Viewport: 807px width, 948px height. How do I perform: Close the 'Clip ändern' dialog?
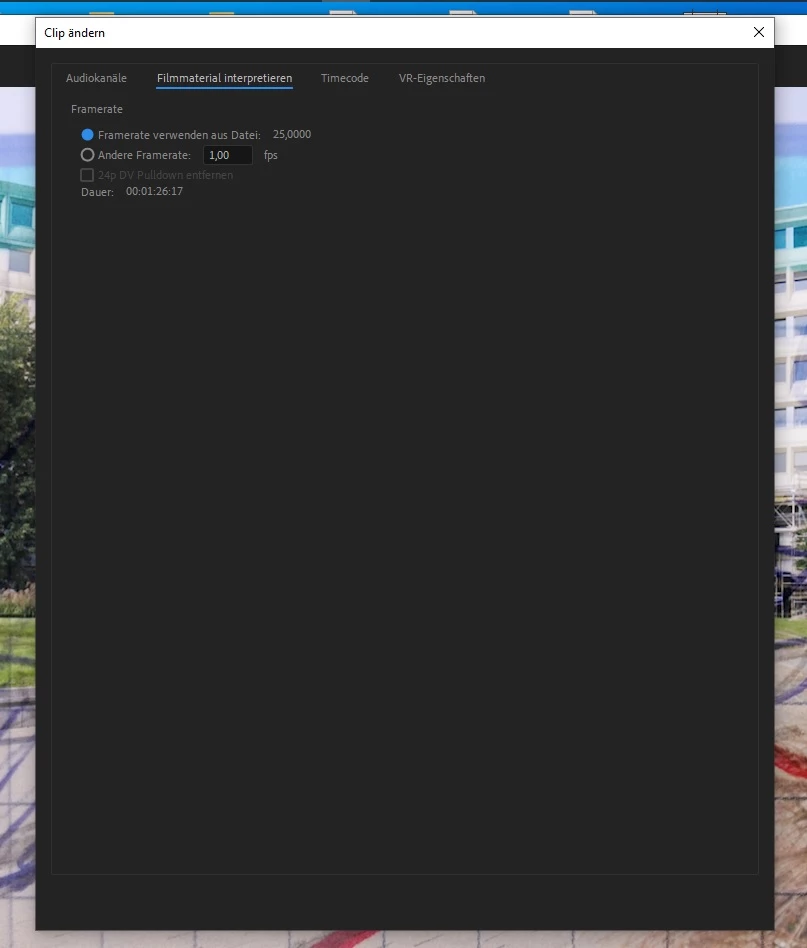click(x=759, y=32)
